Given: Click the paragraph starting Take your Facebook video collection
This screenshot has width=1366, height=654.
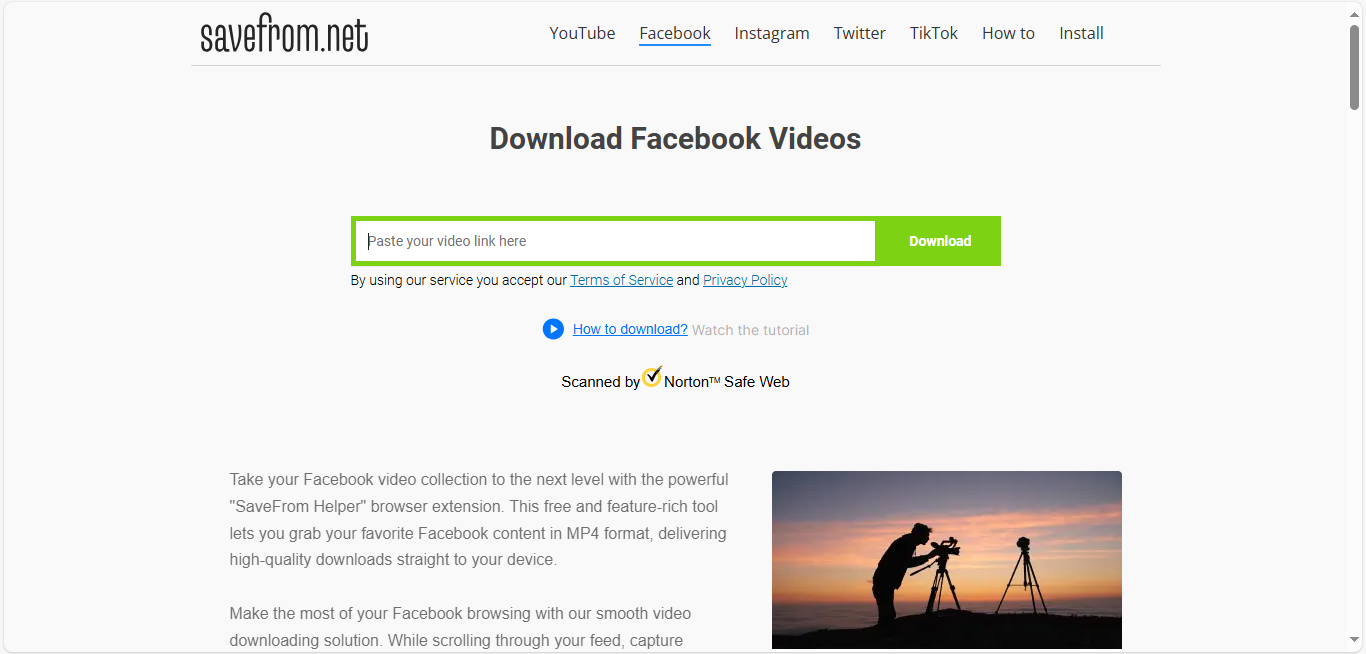Looking at the screenshot, I should pyautogui.click(x=479, y=519).
